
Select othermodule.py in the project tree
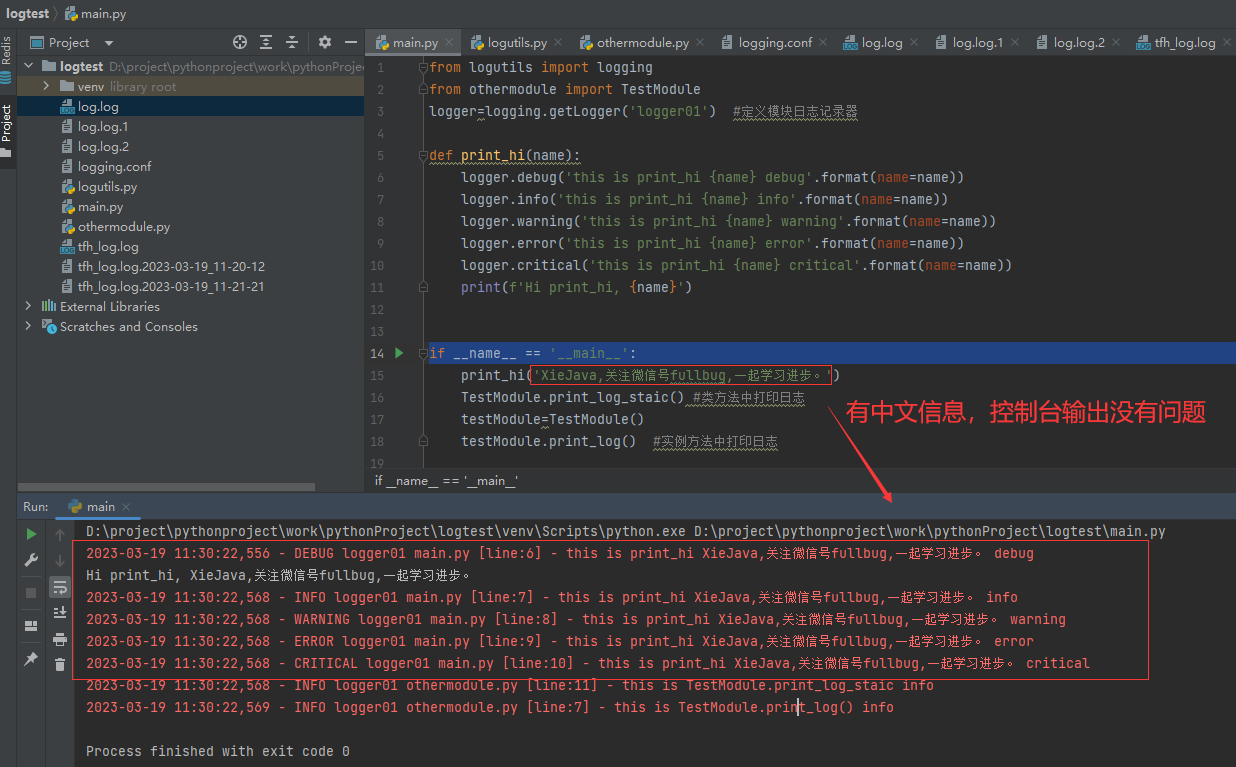tap(123, 227)
